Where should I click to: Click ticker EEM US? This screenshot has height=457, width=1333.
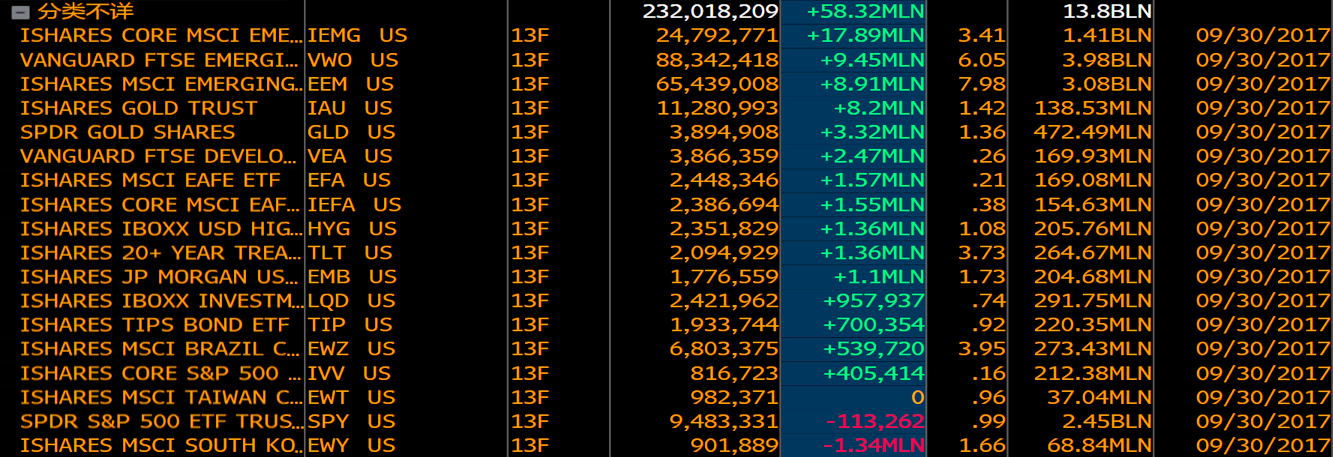point(351,84)
